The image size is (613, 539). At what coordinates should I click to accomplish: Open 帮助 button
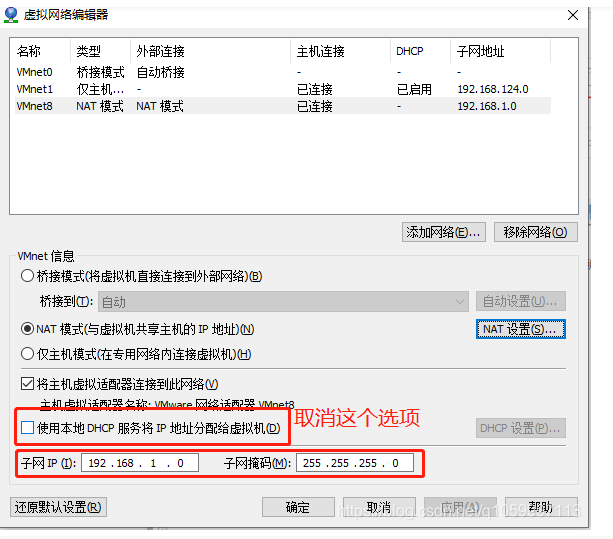(541, 507)
